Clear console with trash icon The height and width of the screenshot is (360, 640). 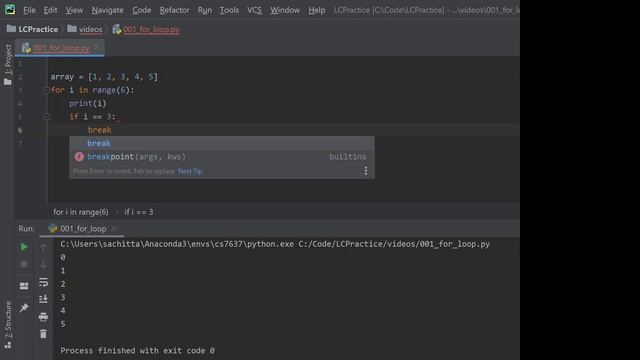43,334
